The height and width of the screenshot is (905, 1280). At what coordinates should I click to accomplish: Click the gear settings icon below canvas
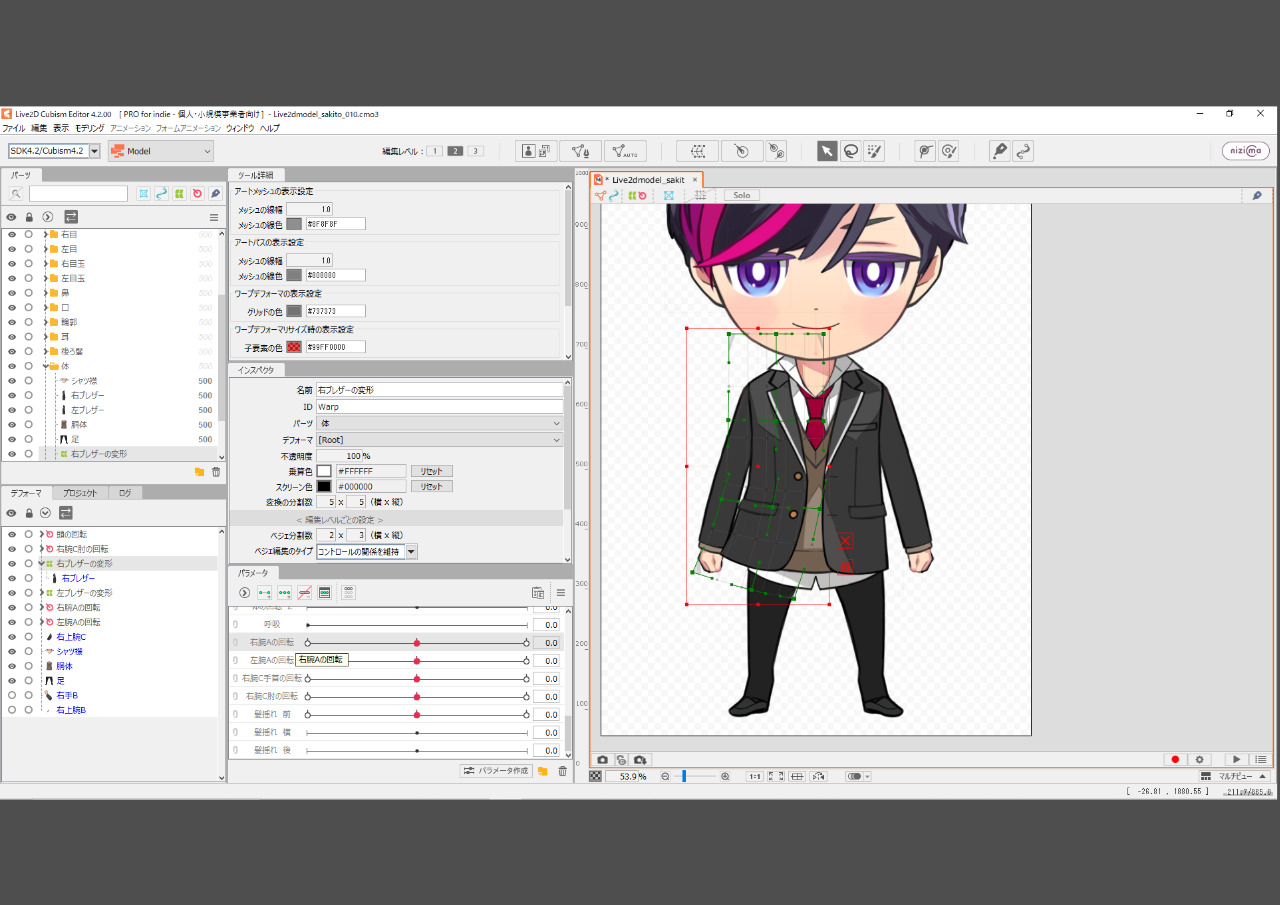pyautogui.click(x=1200, y=760)
